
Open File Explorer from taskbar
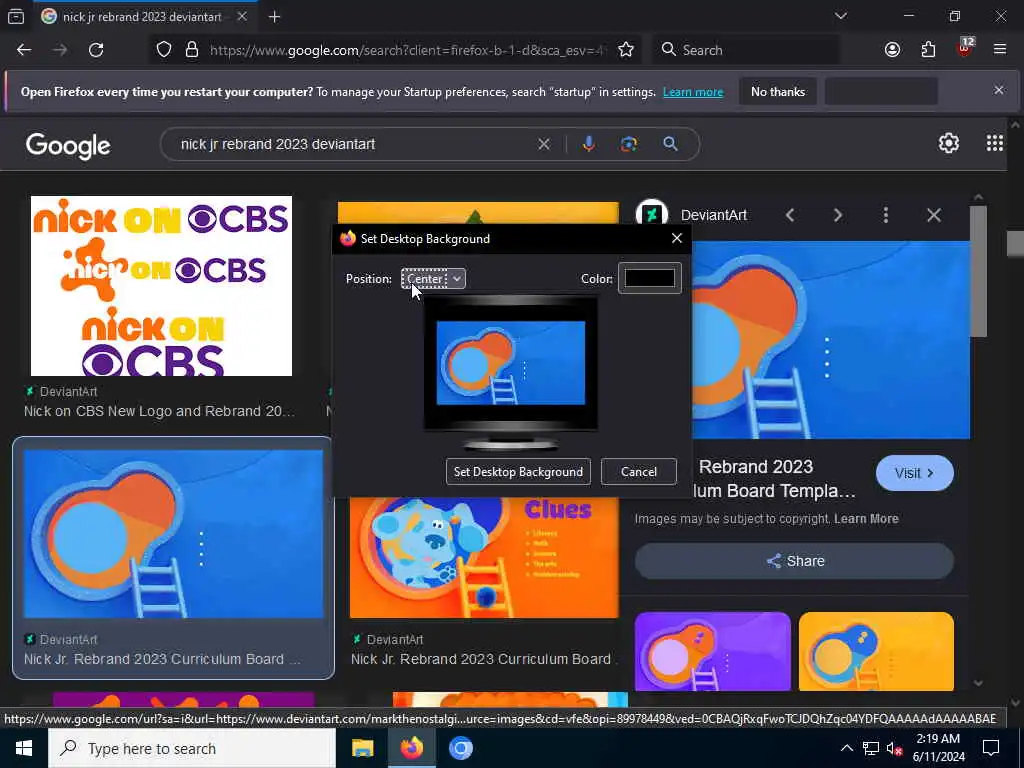tap(362, 748)
